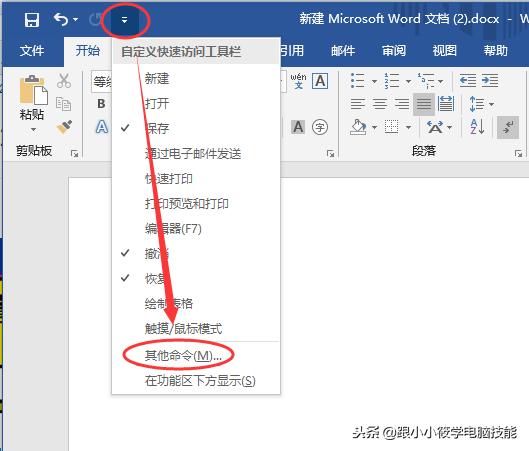529x451 pixels.
Task: Click the Decrease Indent icon
Action: click(468, 81)
